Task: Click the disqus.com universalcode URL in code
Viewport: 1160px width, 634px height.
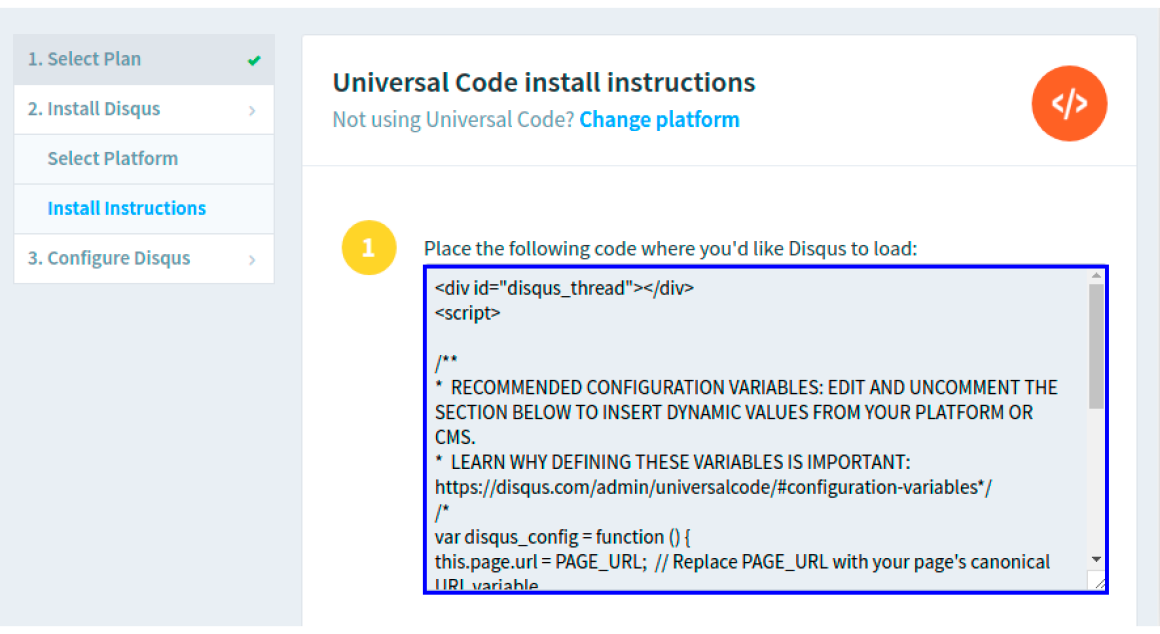Action: tap(713, 488)
